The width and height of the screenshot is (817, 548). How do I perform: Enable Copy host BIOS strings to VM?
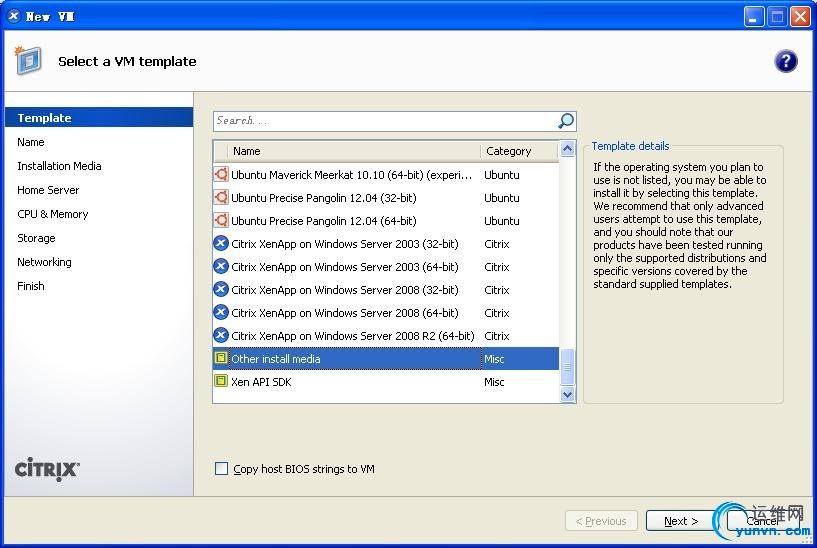(x=221, y=468)
